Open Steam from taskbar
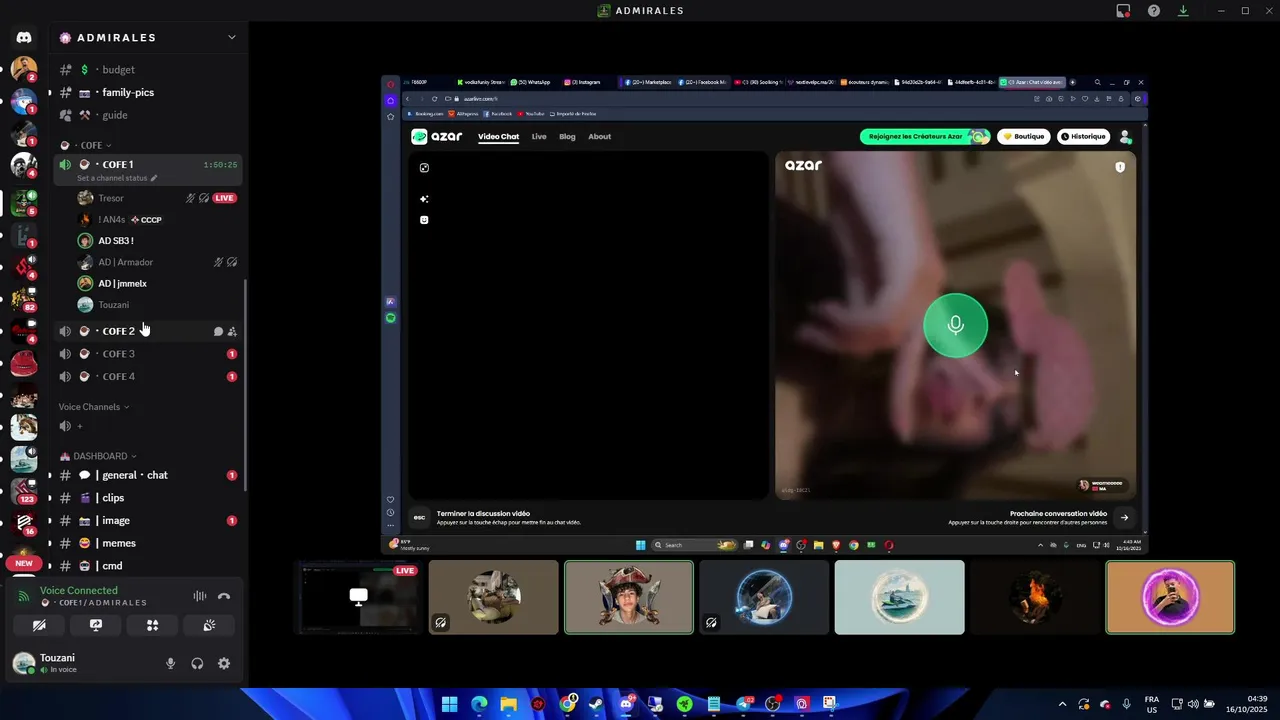1280x720 pixels. (x=596, y=704)
